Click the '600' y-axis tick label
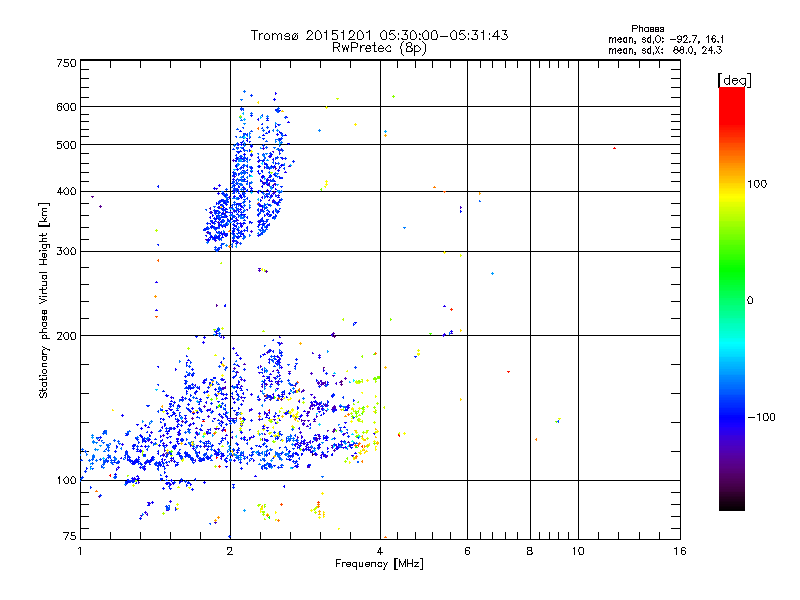This screenshot has height=600, width=800. 66,107
